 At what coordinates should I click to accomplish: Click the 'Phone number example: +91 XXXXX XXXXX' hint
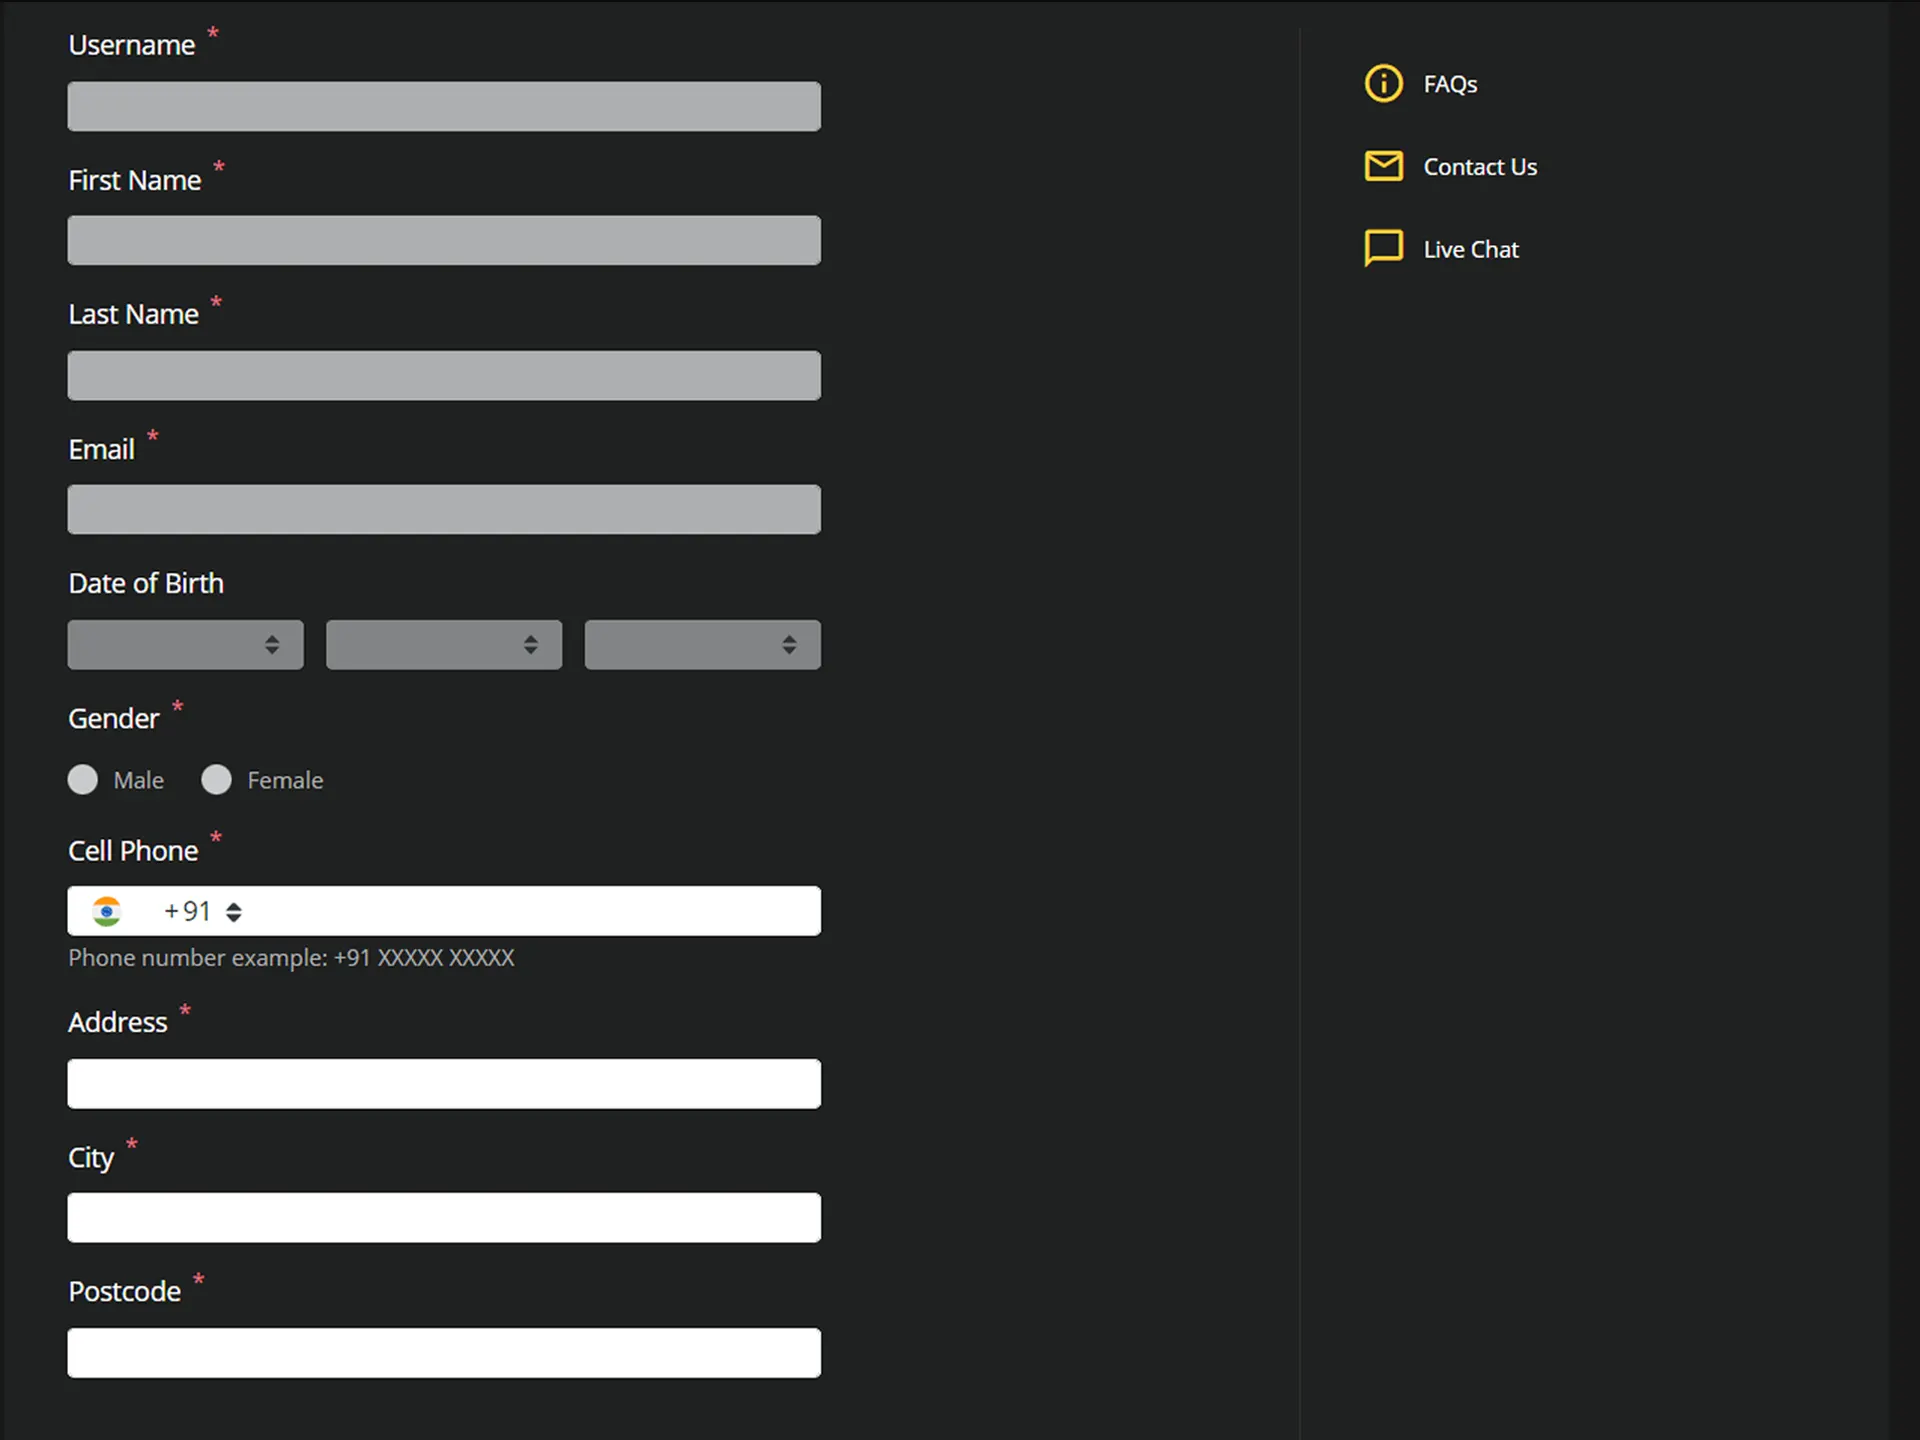(291, 958)
